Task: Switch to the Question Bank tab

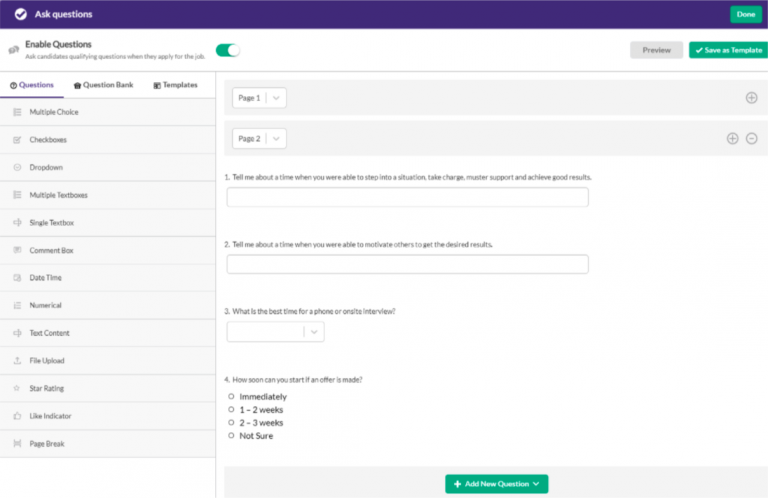Action: pyautogui.click(x=103, y=85)
